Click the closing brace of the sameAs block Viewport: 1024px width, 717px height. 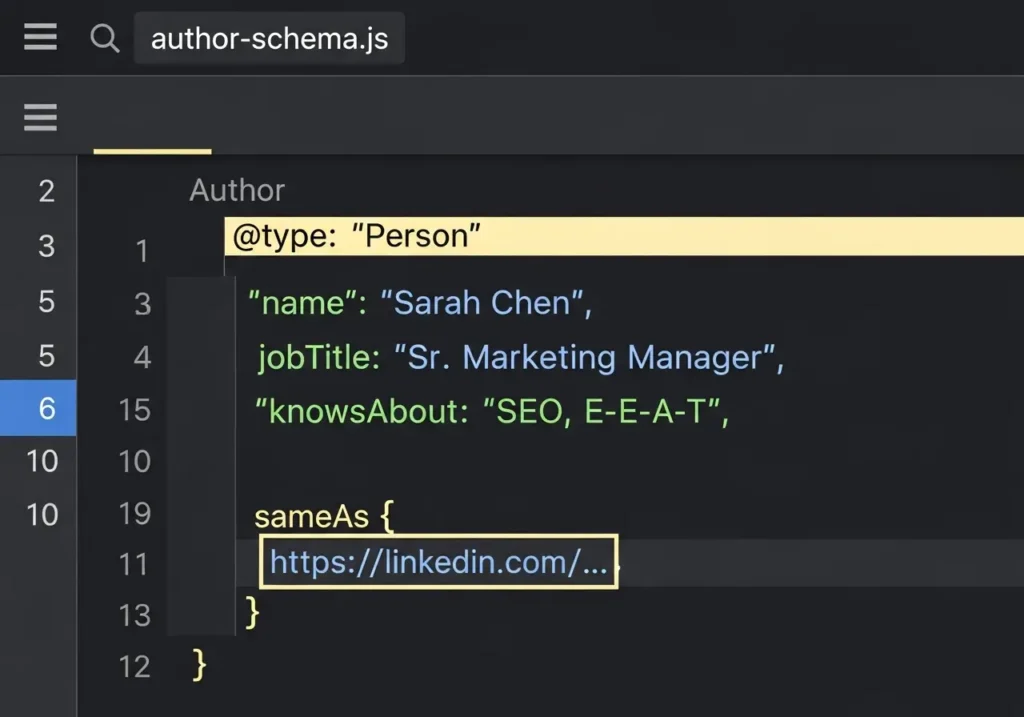pos(252,612)
